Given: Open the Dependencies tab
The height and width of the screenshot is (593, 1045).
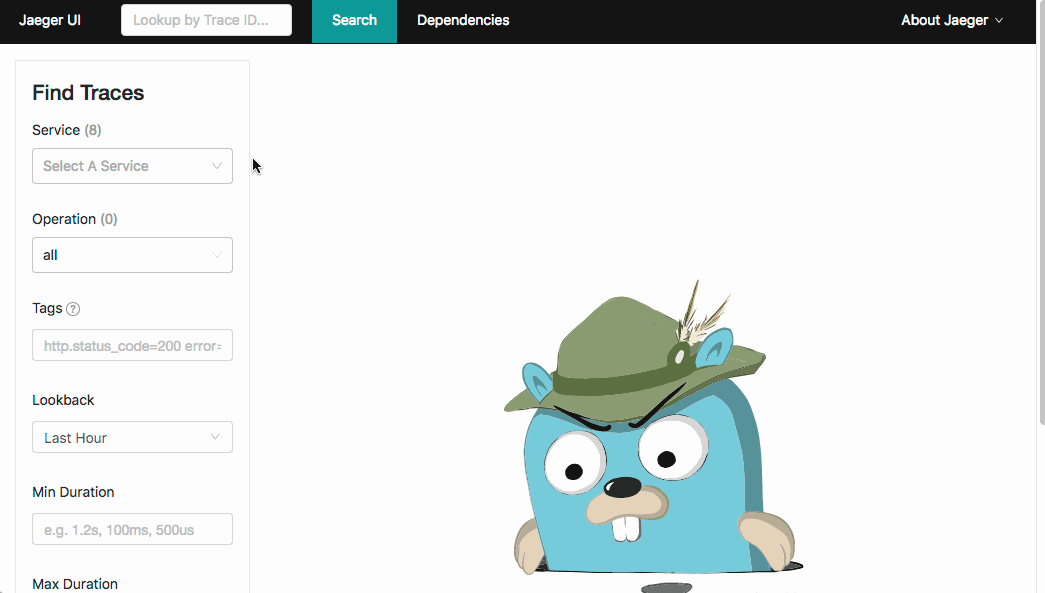Looking at the screenshot, I should click(463, 21).
